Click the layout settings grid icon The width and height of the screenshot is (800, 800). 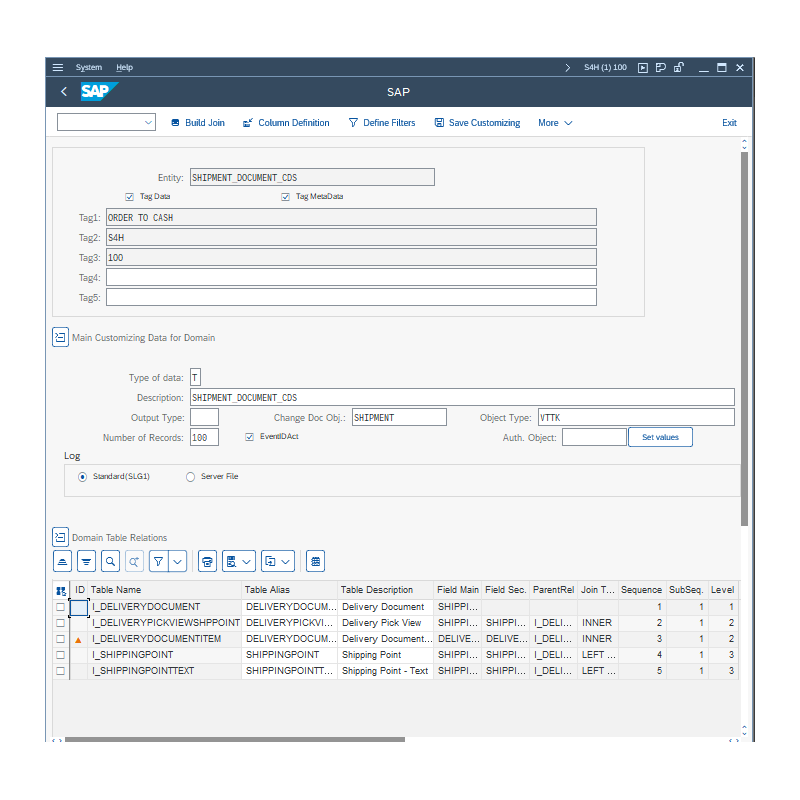coord(315,562)
